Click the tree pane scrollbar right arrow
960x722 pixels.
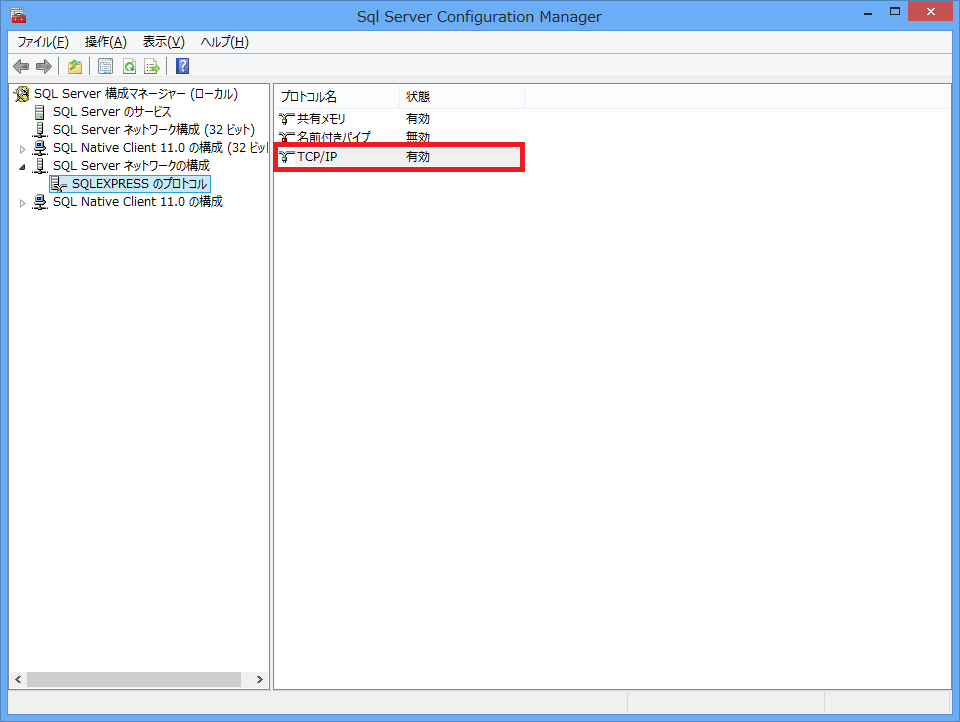click(x=260, y=679)
